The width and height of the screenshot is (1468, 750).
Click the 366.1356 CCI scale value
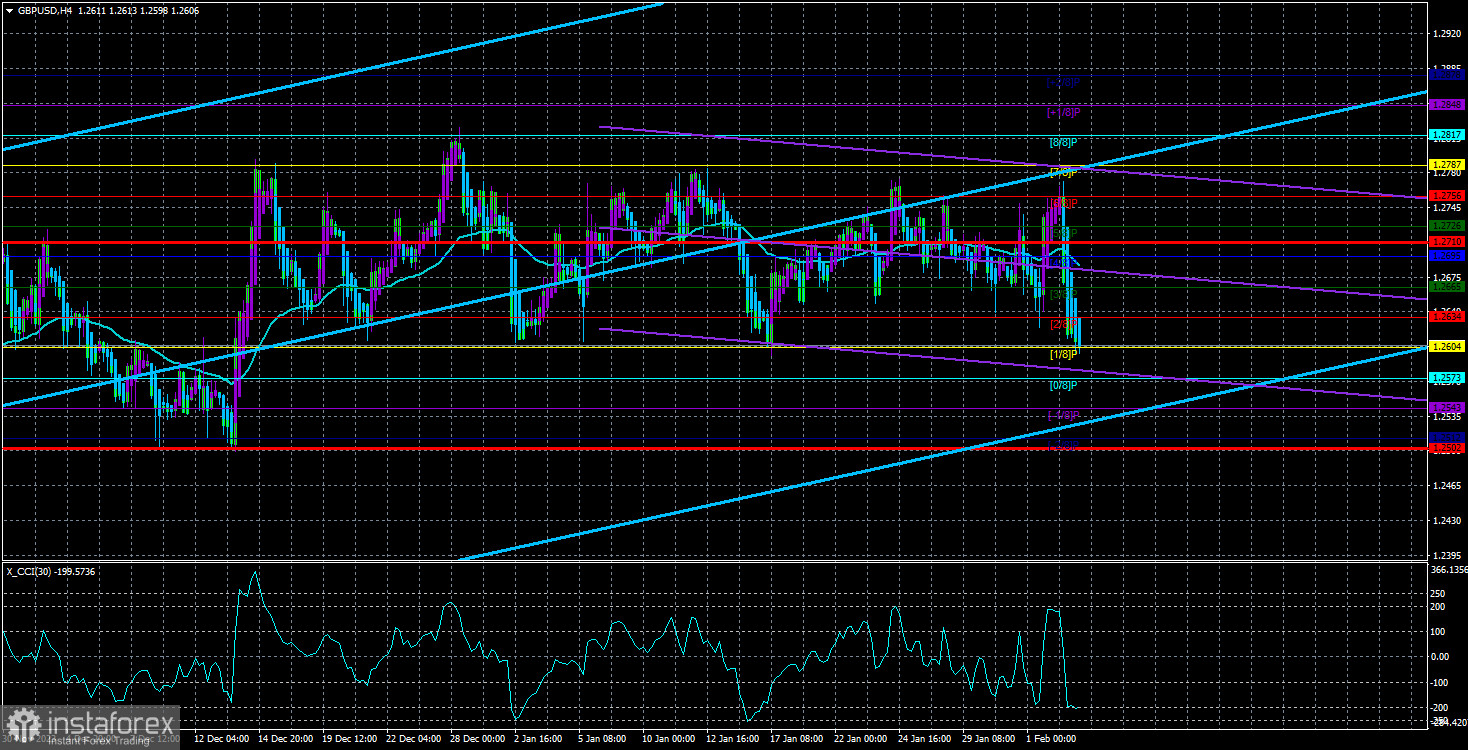(x=1448, y=570)
